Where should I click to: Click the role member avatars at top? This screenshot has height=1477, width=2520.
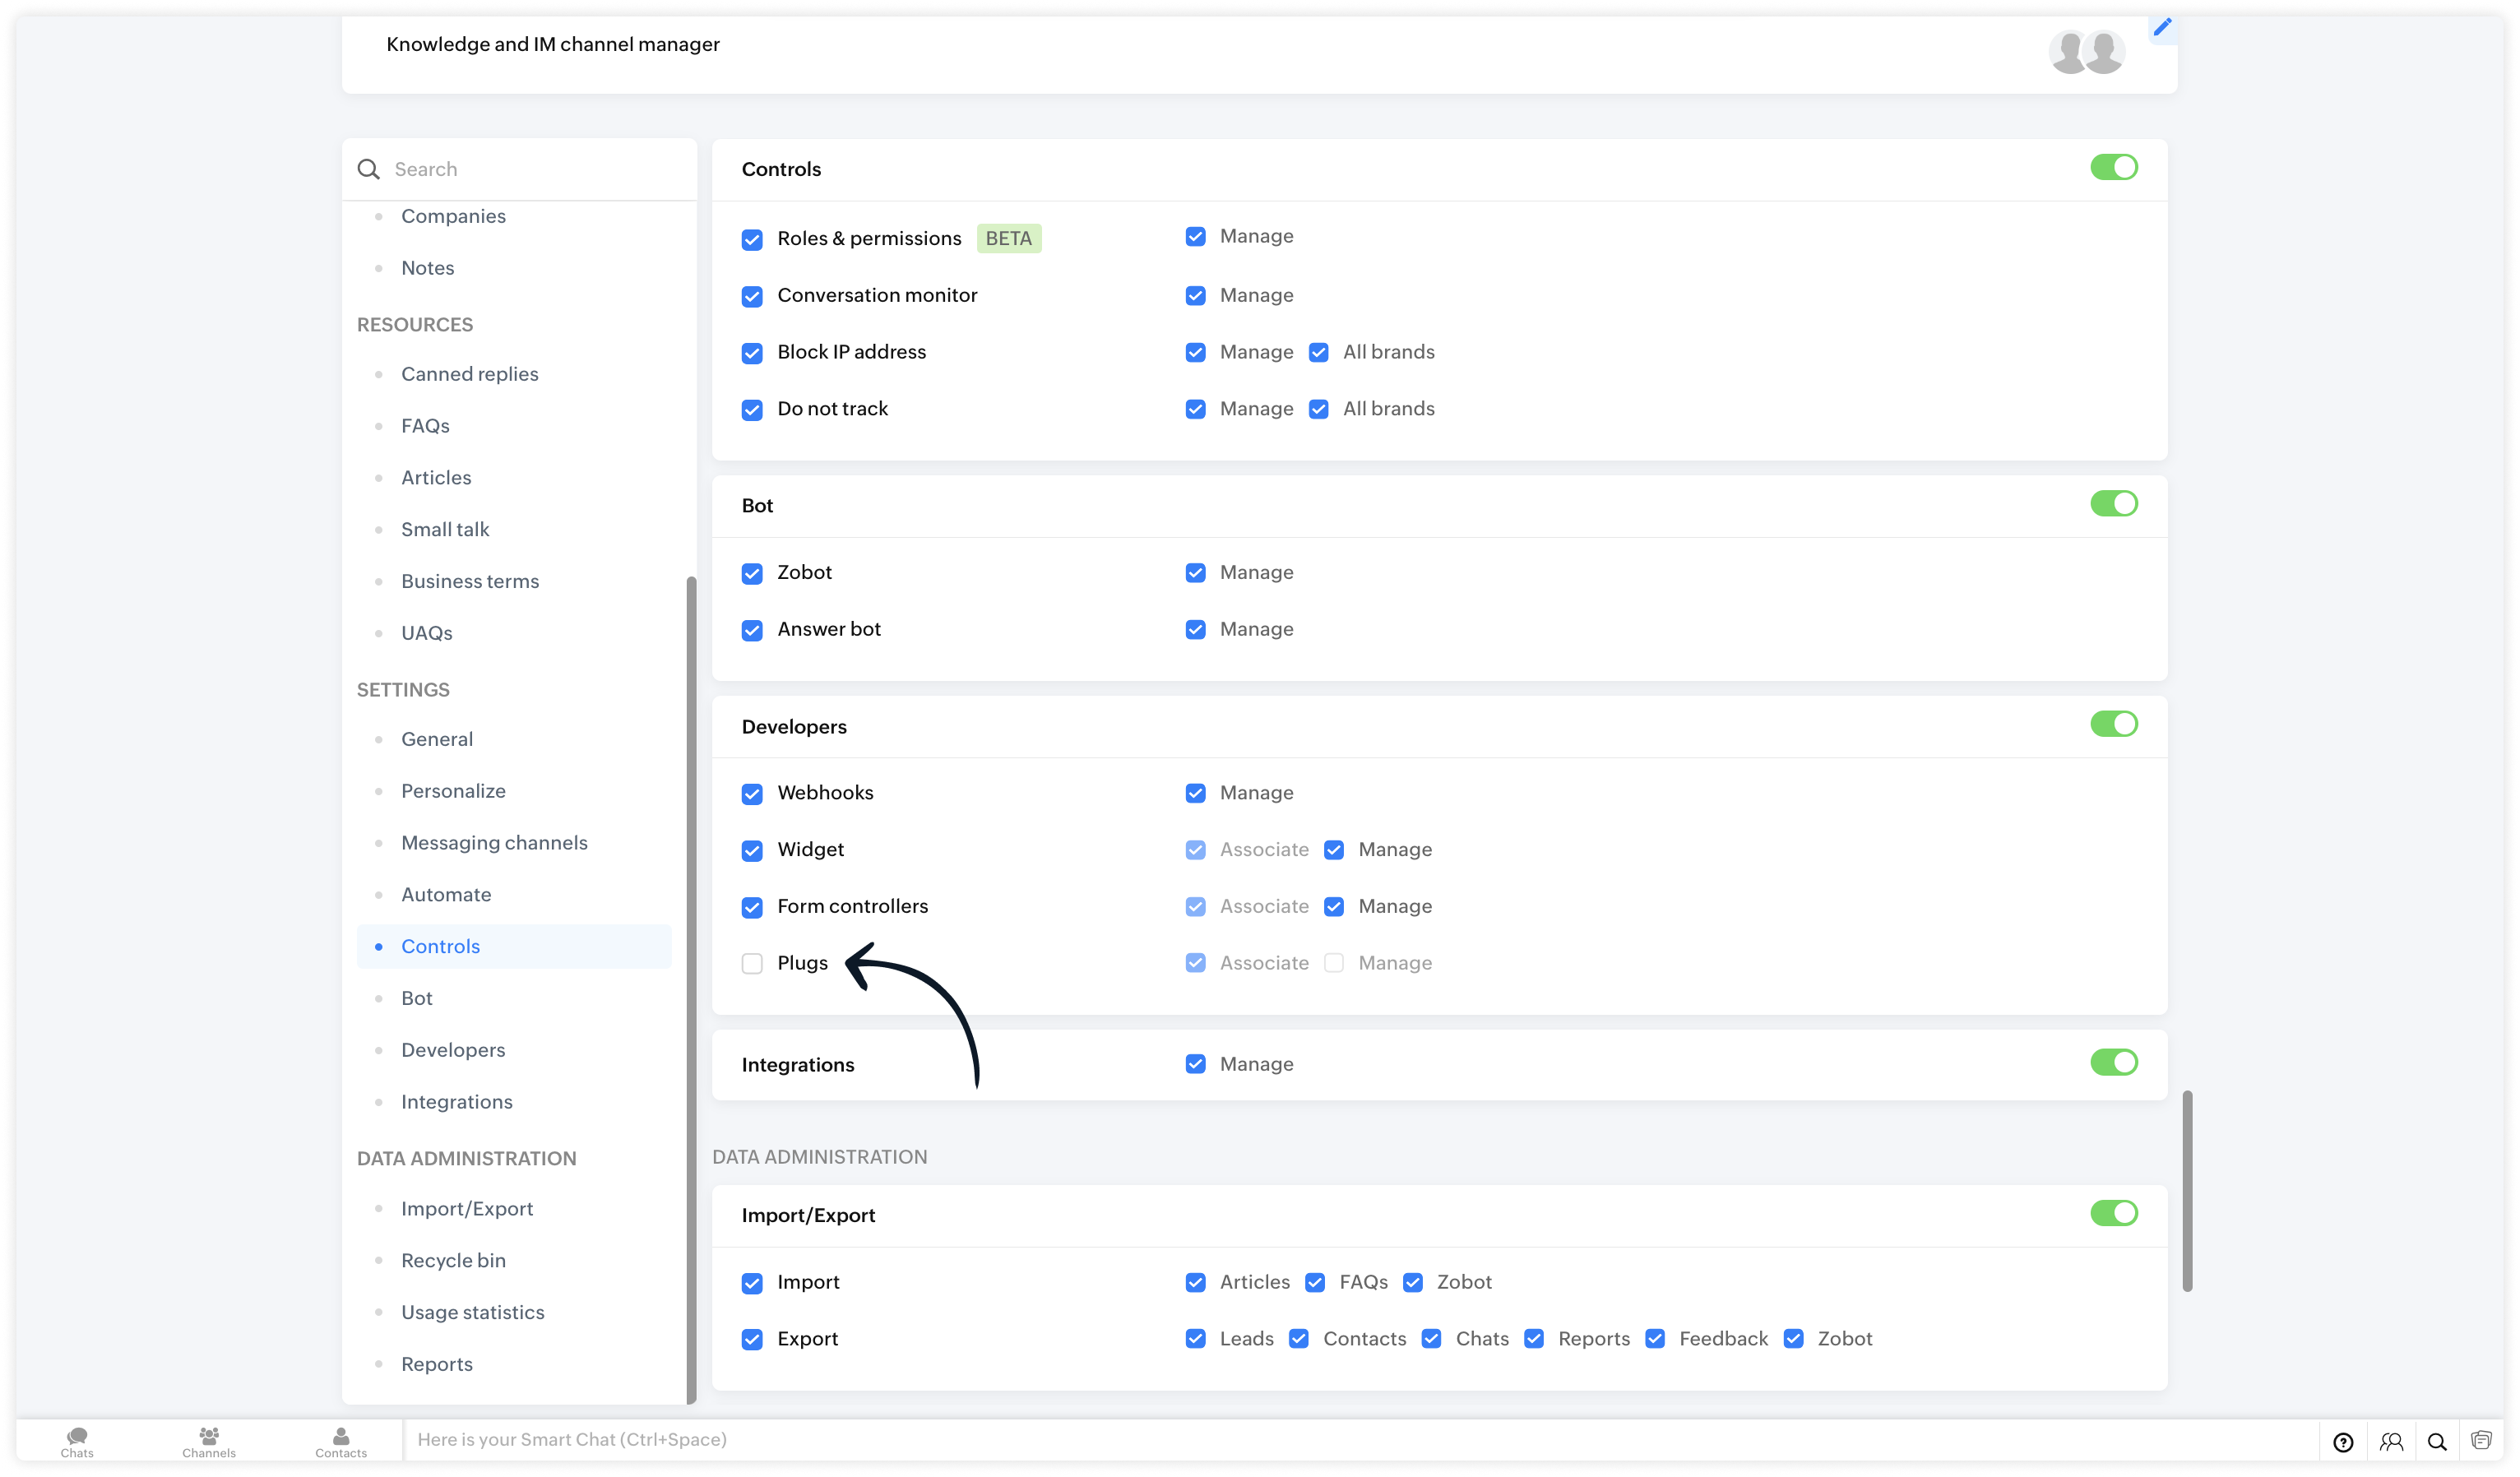click(x=2087, y=52)
